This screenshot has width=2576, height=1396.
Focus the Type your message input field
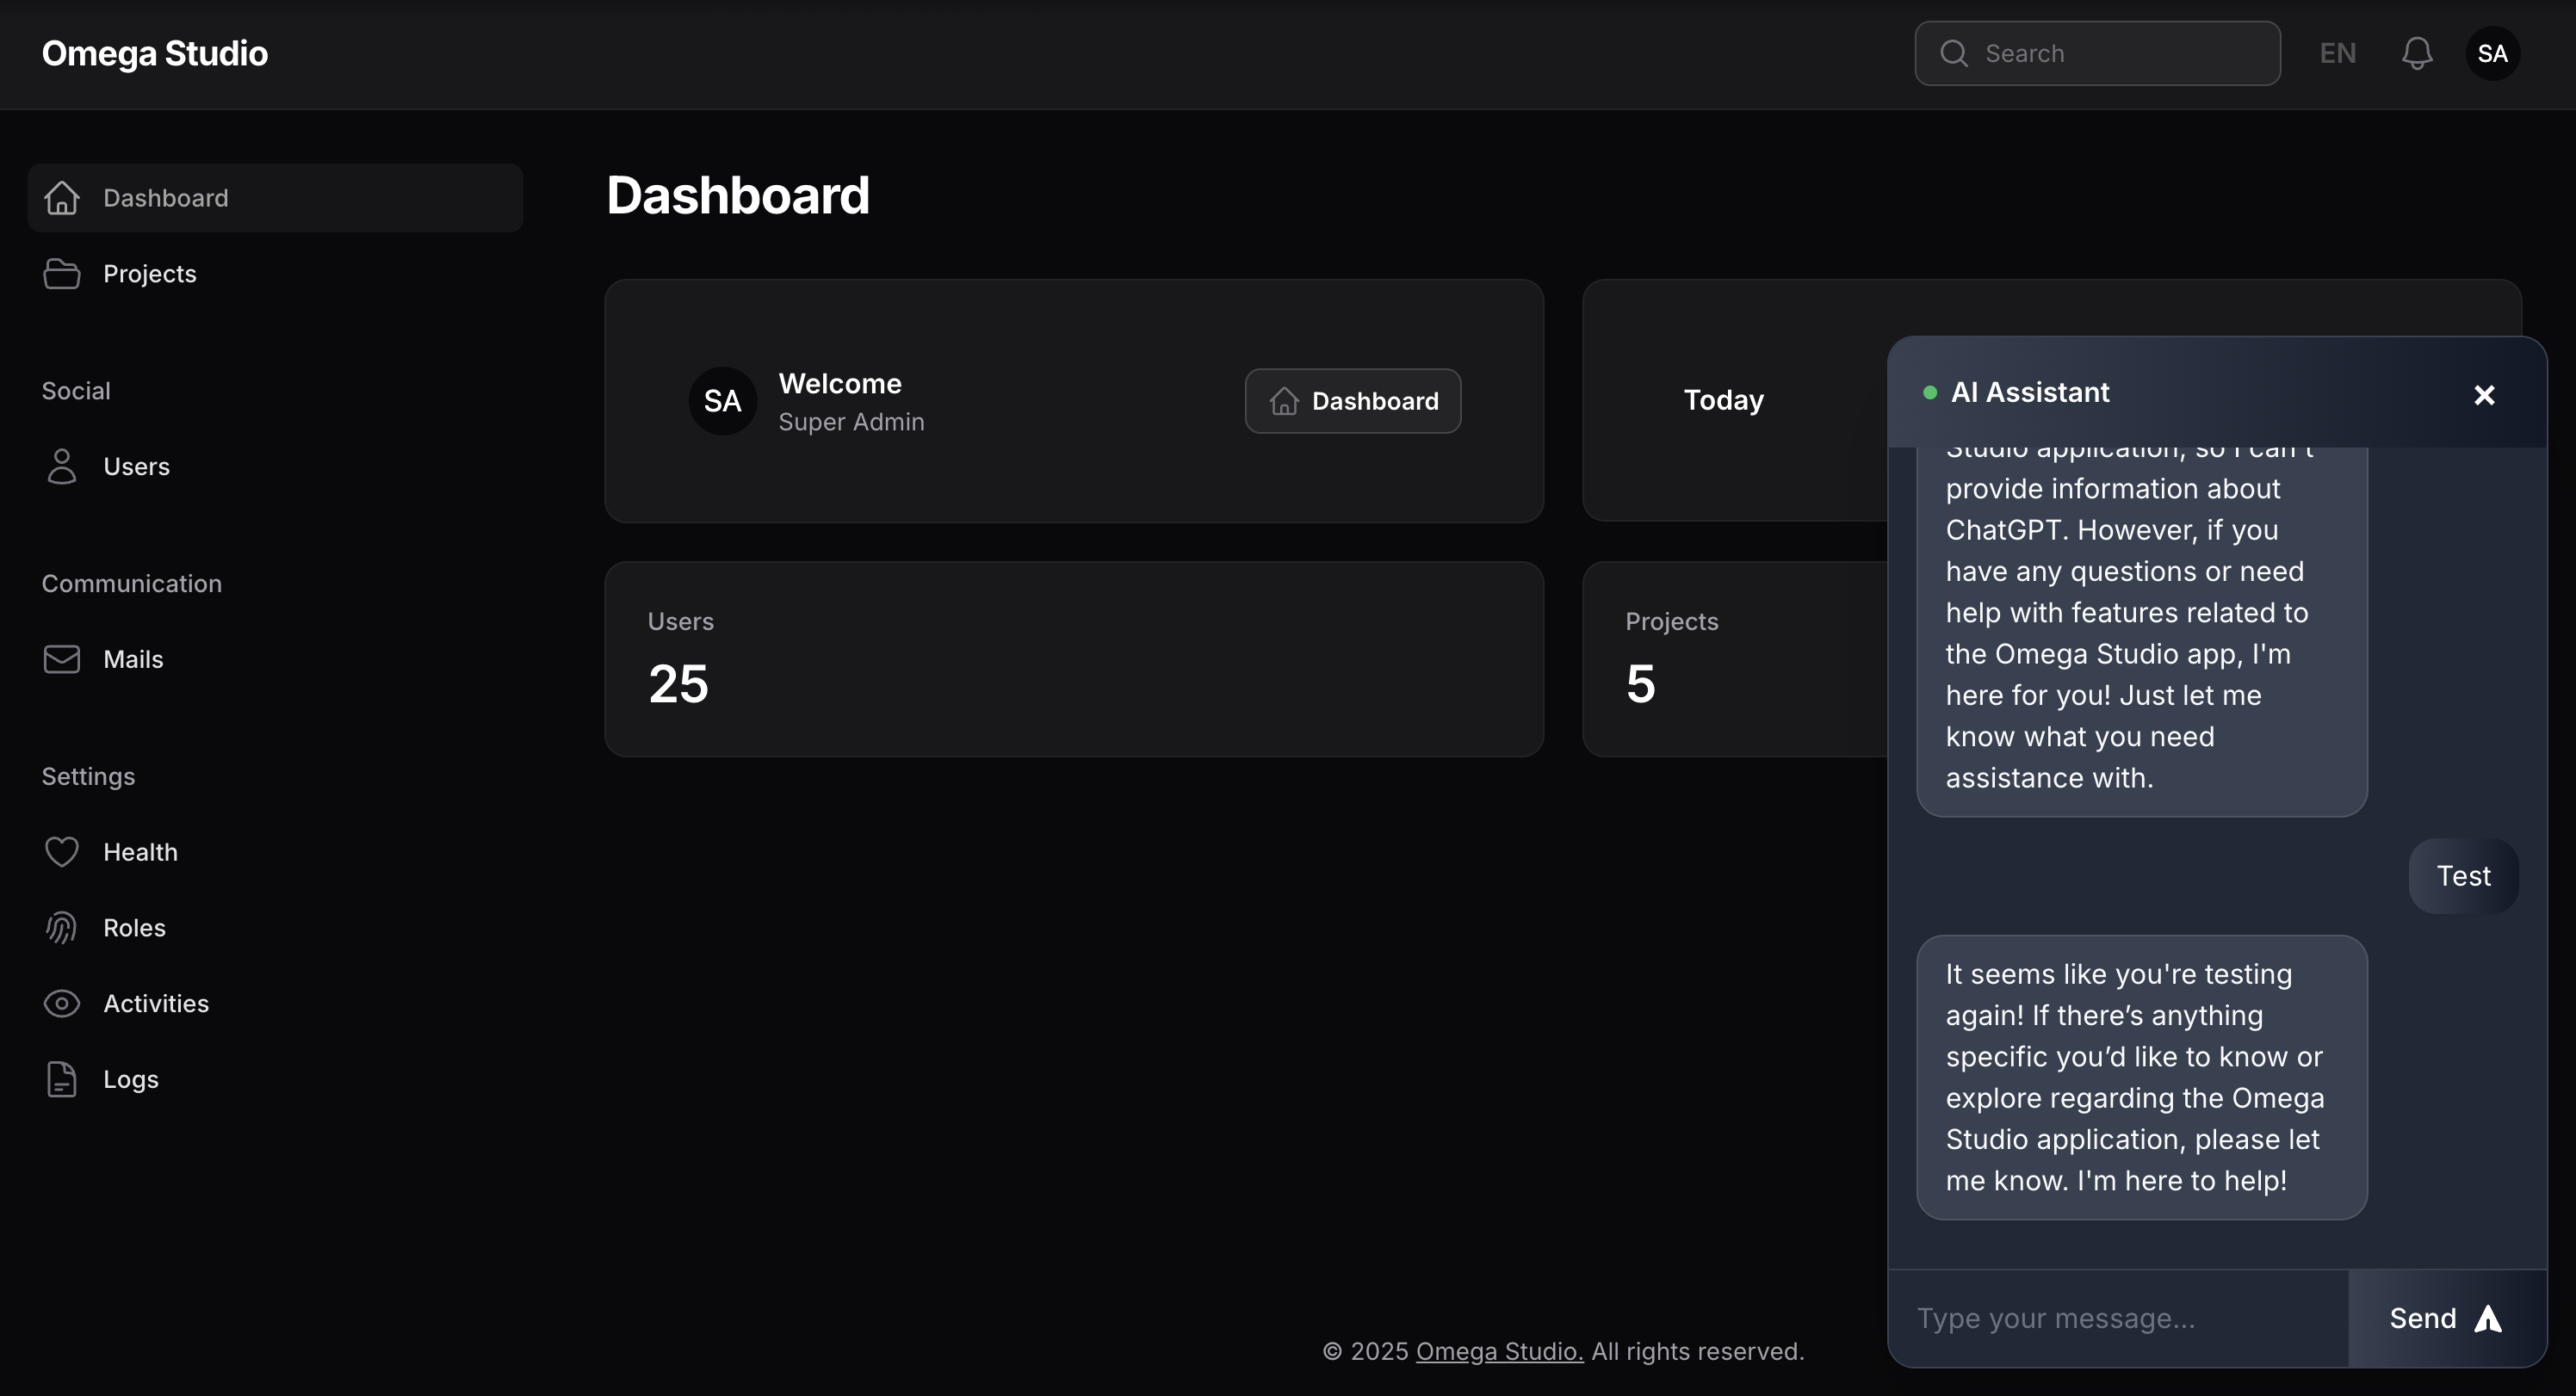tap(2100, 1318)
